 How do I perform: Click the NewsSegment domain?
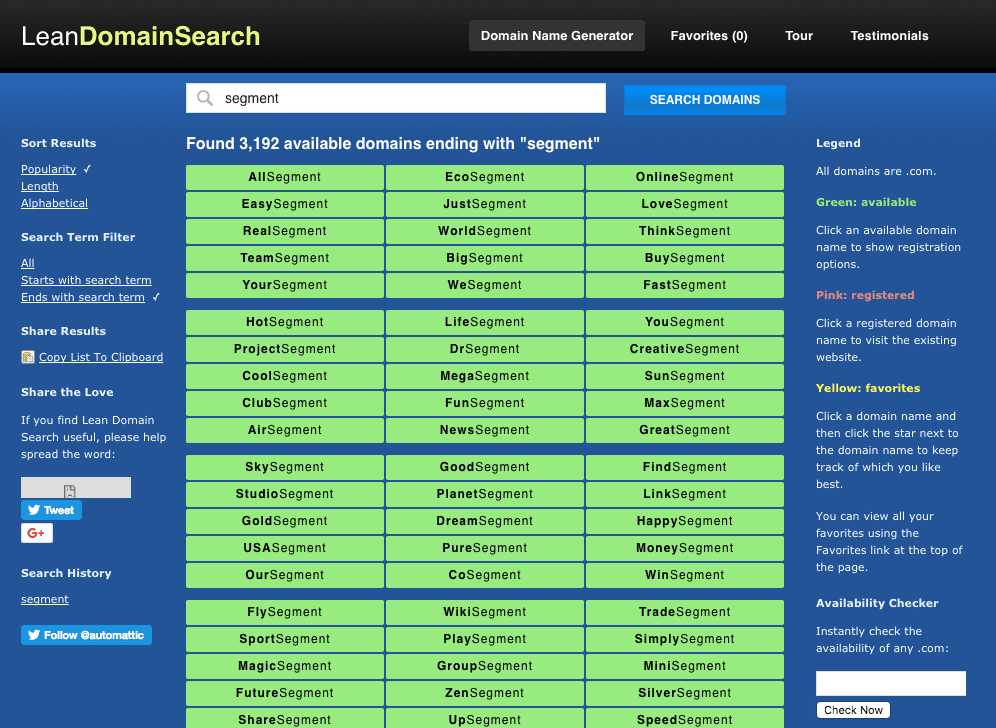point(485,430)
